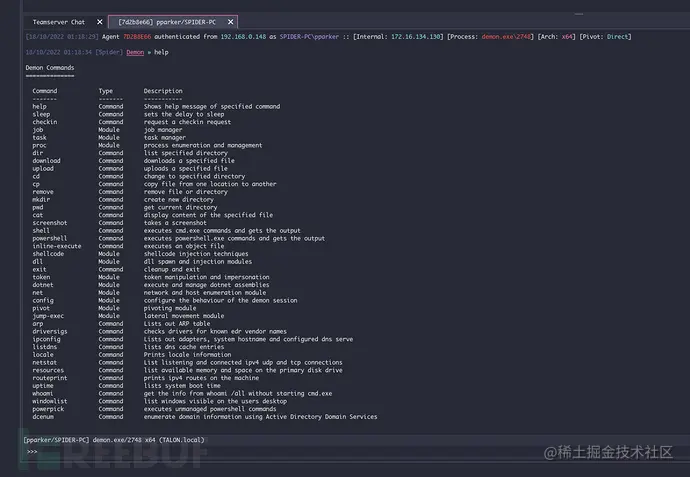Screen dimensions: 690x477
Task: Click the 'driversigs' command name
Action: click(50, 332)
